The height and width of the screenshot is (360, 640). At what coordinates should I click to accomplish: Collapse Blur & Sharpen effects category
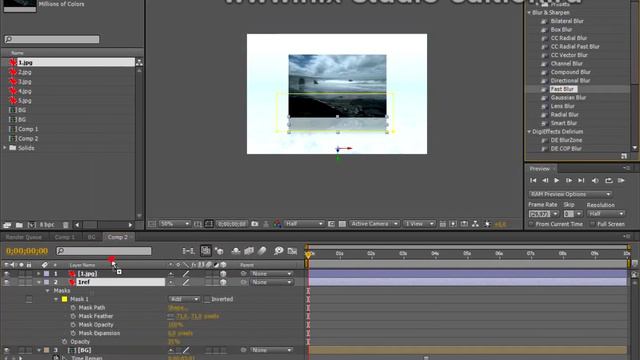point(529,13)
